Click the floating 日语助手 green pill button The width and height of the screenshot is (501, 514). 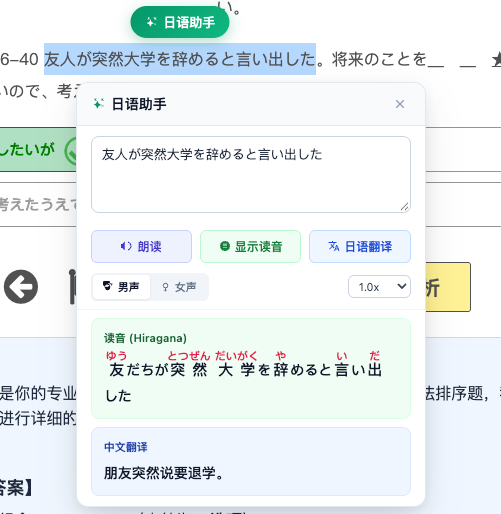point(180,22)
